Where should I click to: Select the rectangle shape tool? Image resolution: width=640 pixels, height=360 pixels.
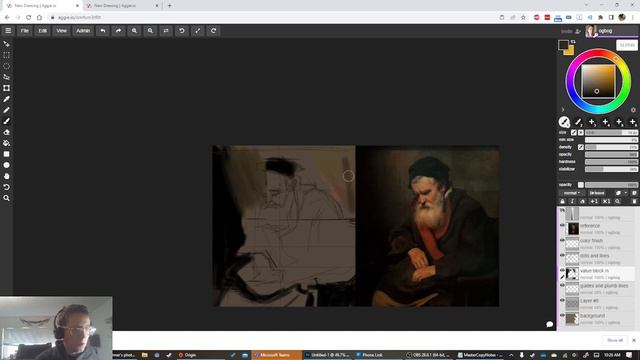(7, 154)
